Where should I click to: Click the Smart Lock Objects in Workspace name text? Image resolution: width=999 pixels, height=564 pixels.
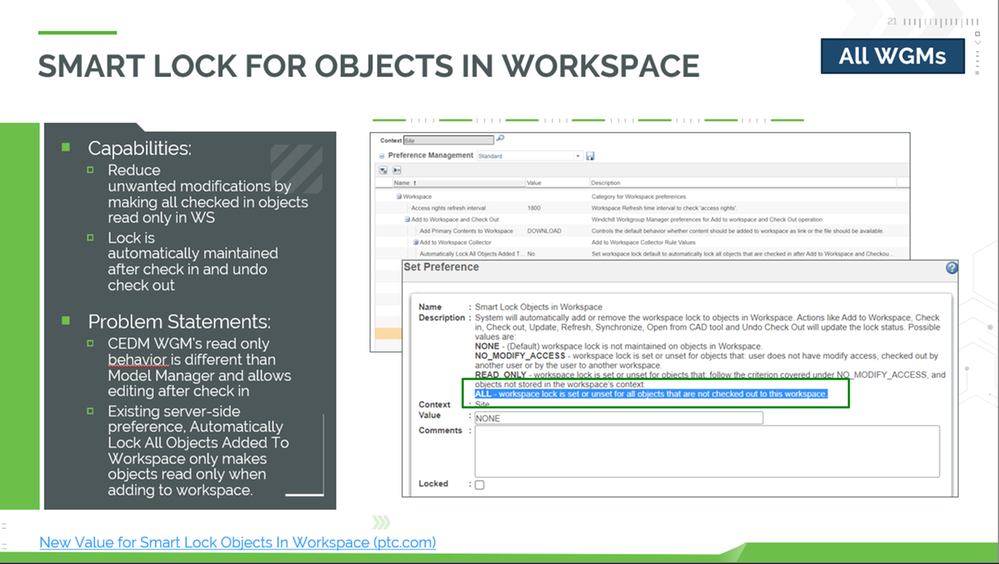click(538, 307)
